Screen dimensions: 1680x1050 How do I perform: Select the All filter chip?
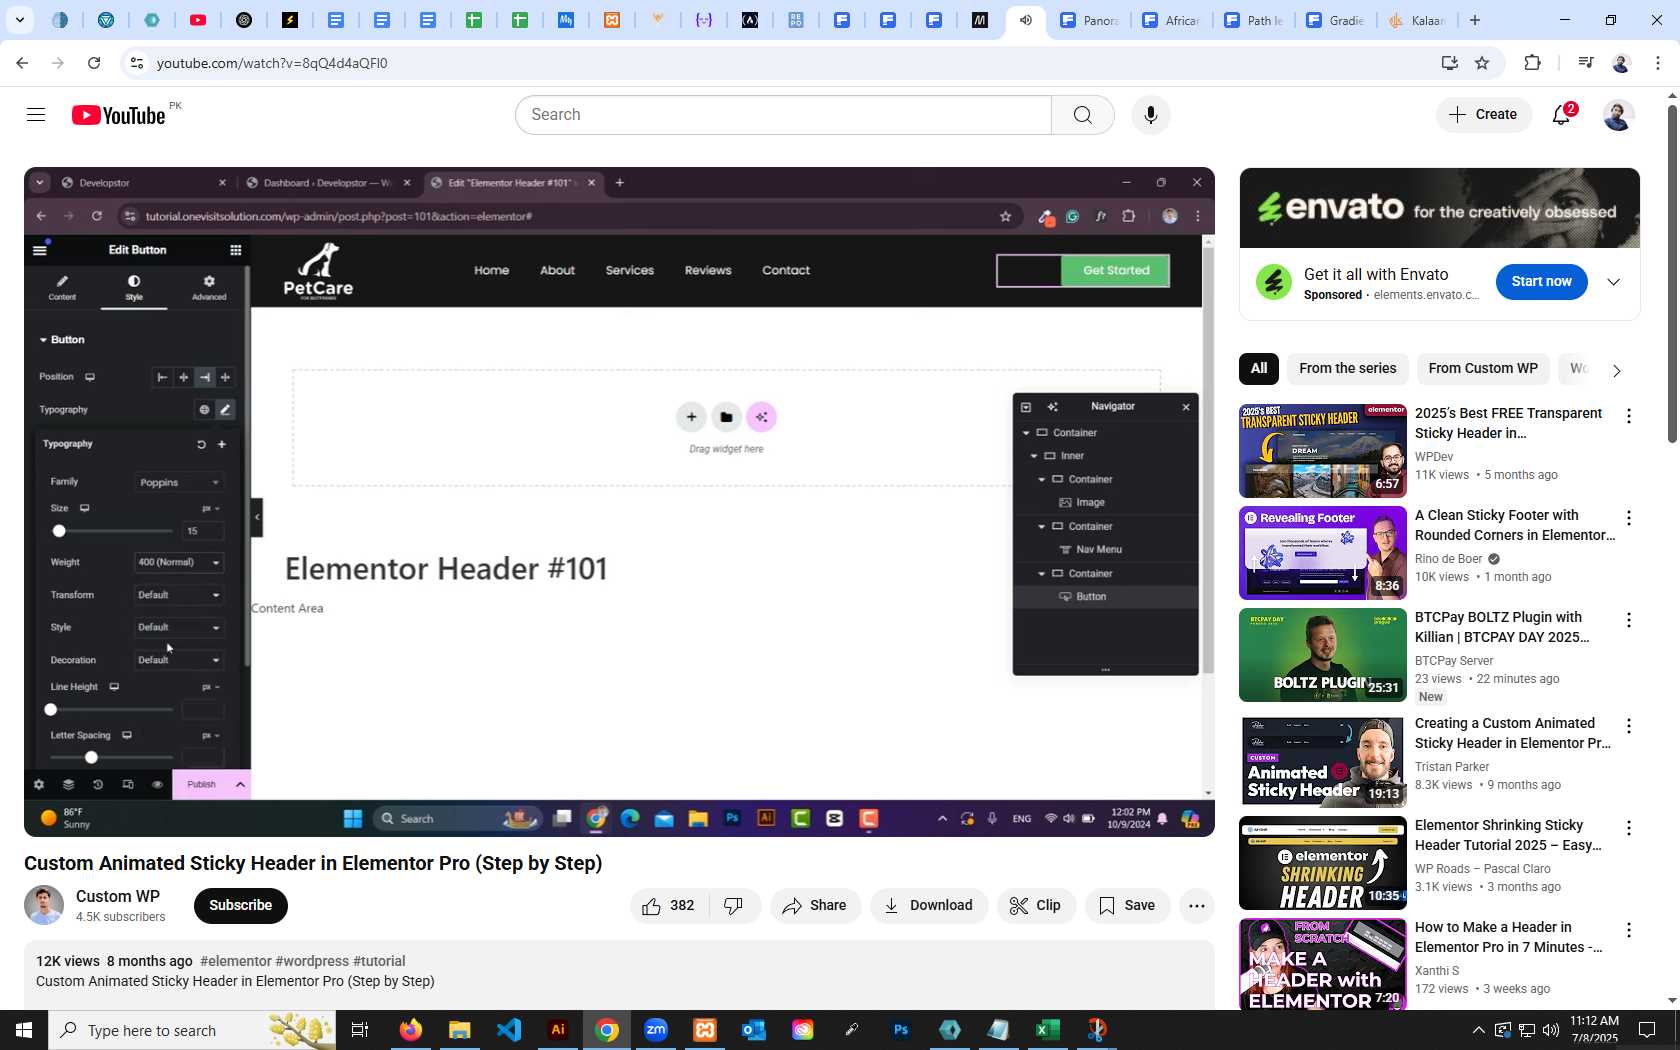point(1259,369)
